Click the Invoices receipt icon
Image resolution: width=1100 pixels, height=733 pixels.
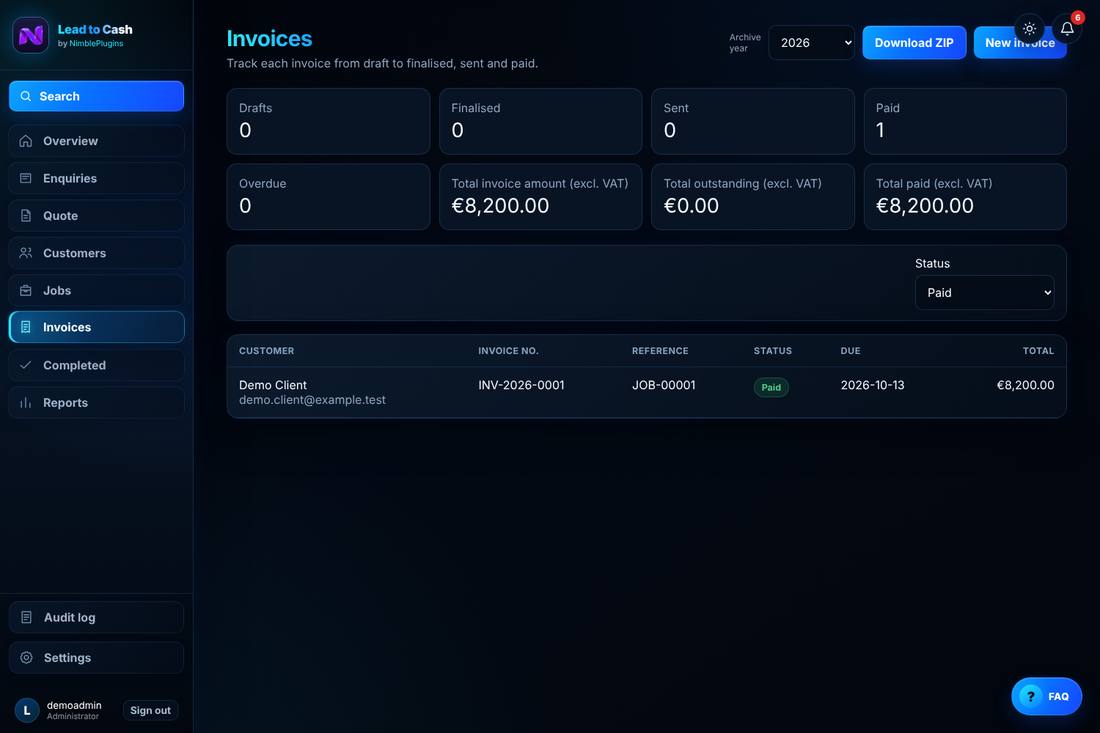[x=26, y=327]
